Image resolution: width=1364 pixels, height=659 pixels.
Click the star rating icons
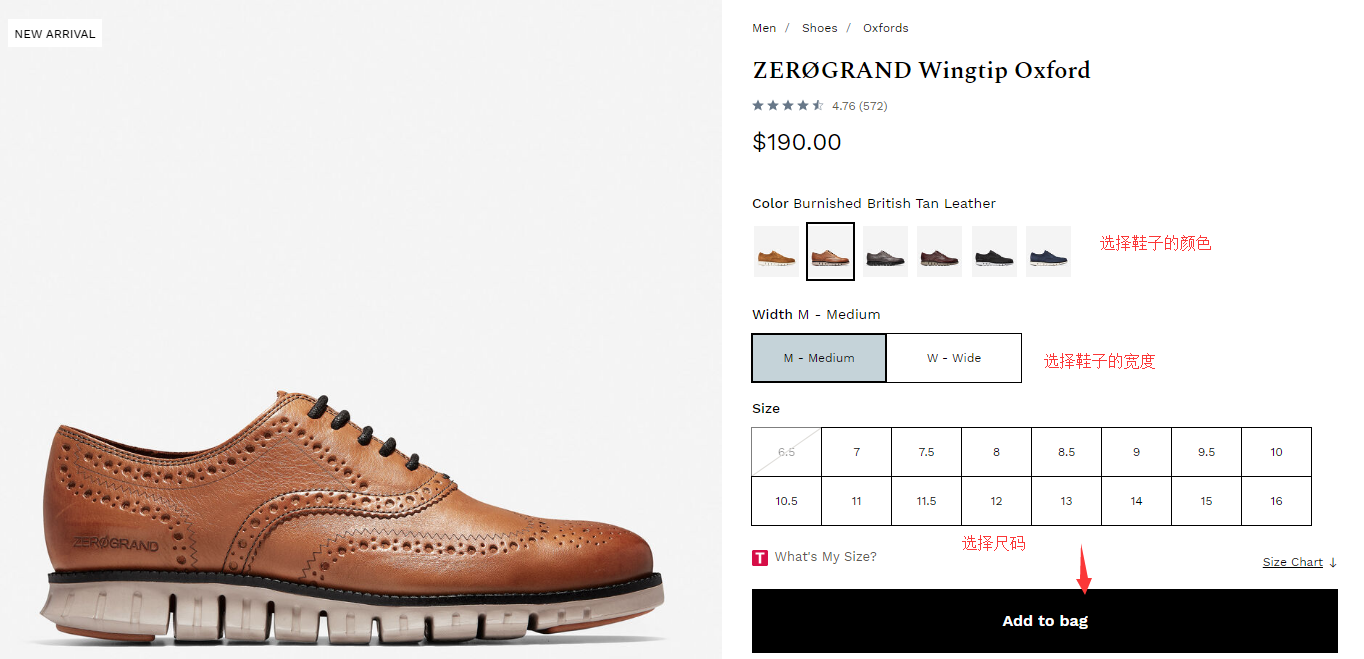[788, 105]
